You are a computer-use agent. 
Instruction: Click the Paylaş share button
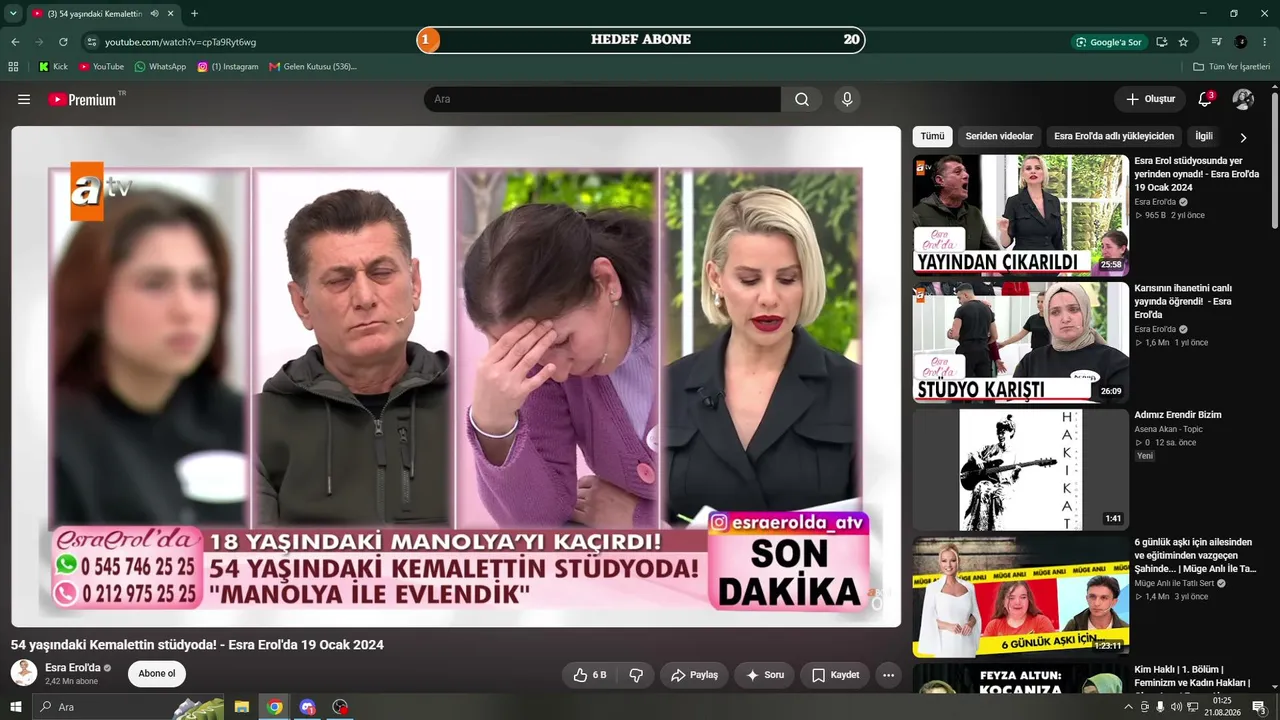click(694, 675)
